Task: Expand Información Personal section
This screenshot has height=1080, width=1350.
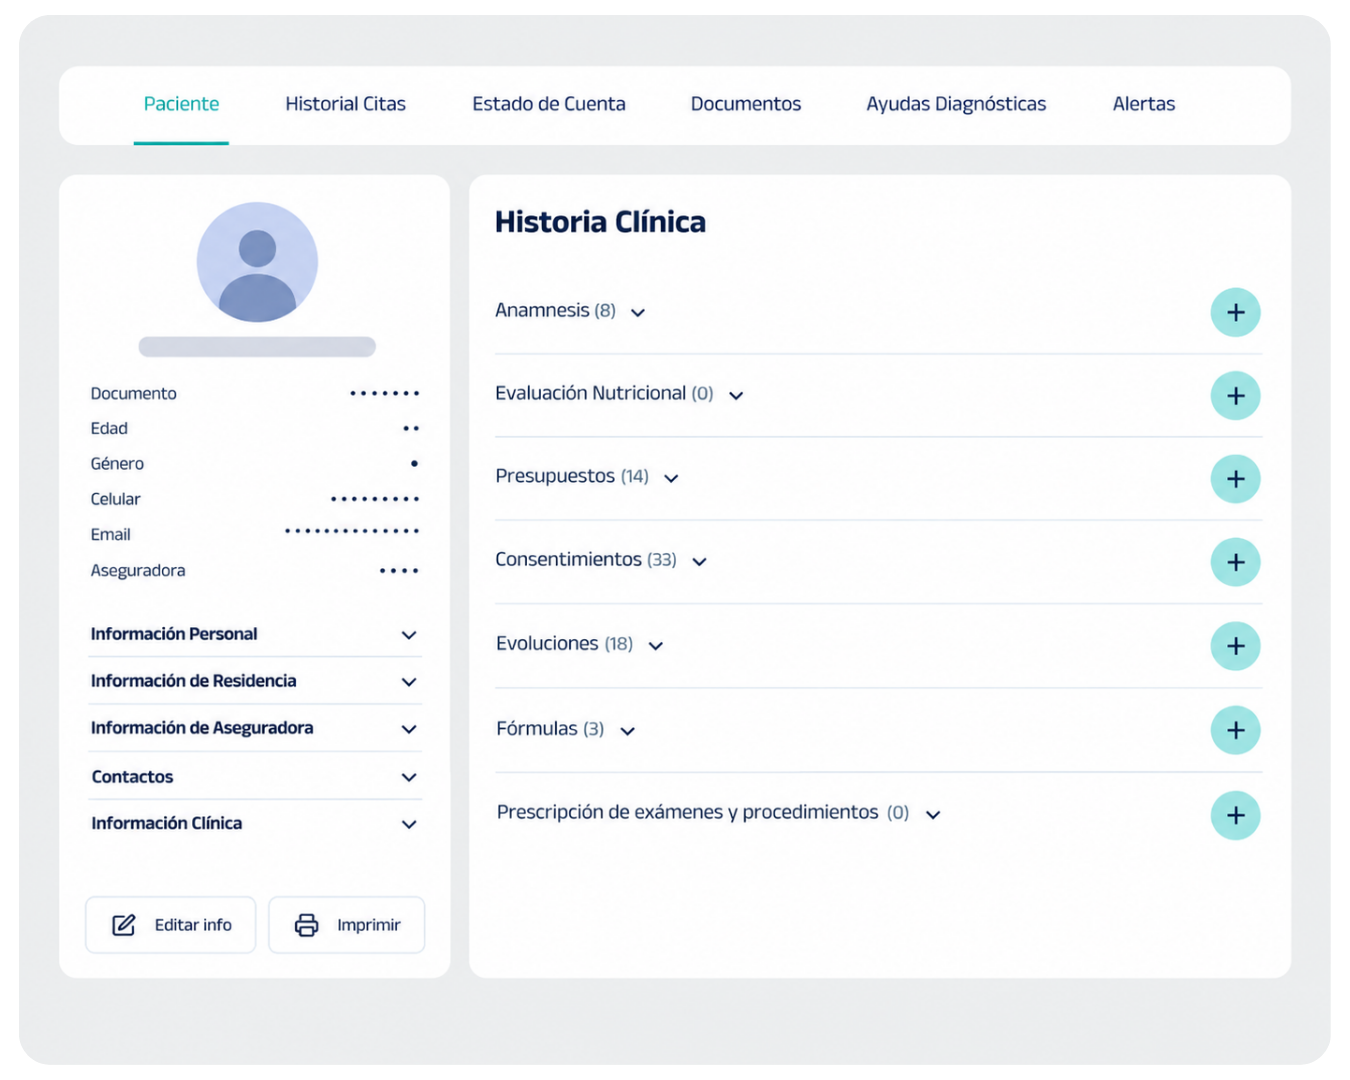Action: click(x=255, y=634)
